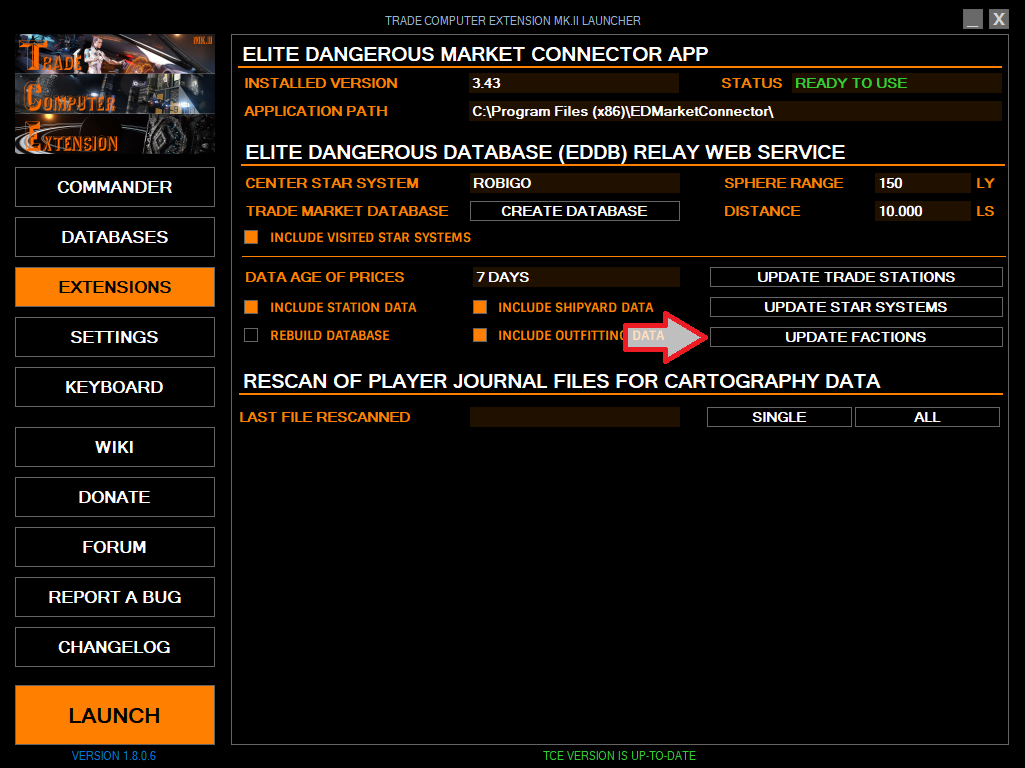
Task: Select the Installed Version field
Action: 574,83
